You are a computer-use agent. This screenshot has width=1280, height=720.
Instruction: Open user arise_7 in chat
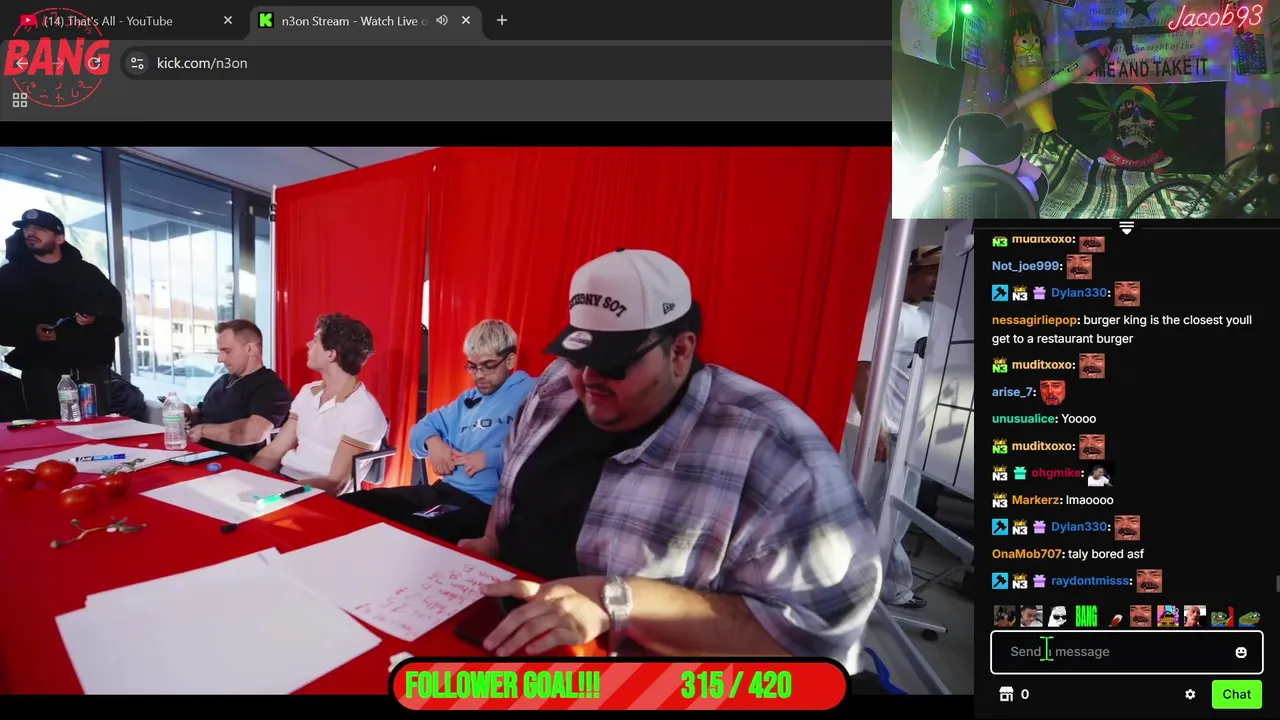[1013, 392]
